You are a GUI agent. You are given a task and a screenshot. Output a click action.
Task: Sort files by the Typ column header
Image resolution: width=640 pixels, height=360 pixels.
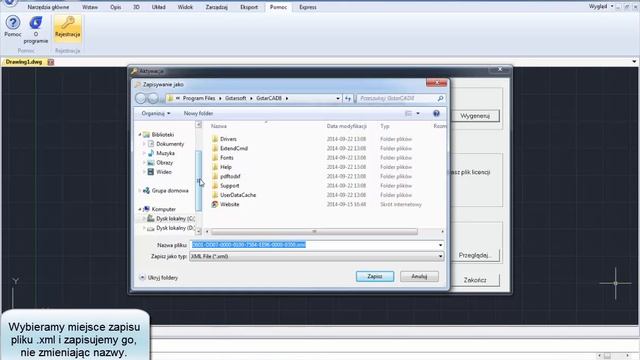tap(384, 127)
